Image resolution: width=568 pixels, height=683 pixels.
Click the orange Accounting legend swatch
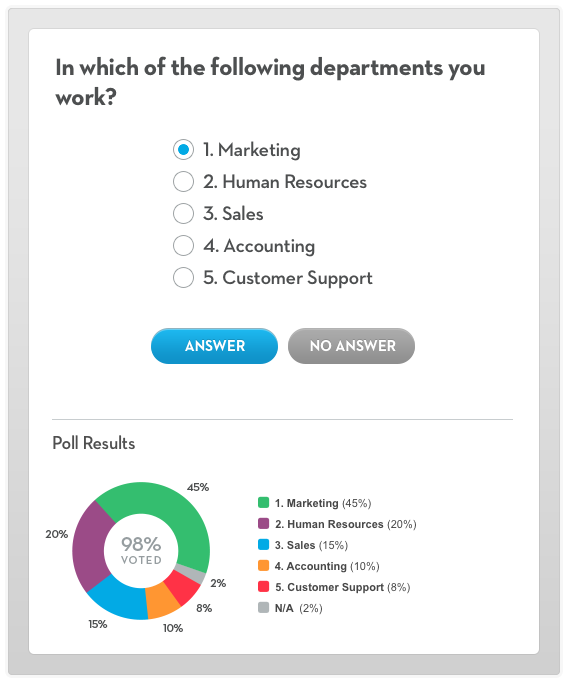click(264, 566)
